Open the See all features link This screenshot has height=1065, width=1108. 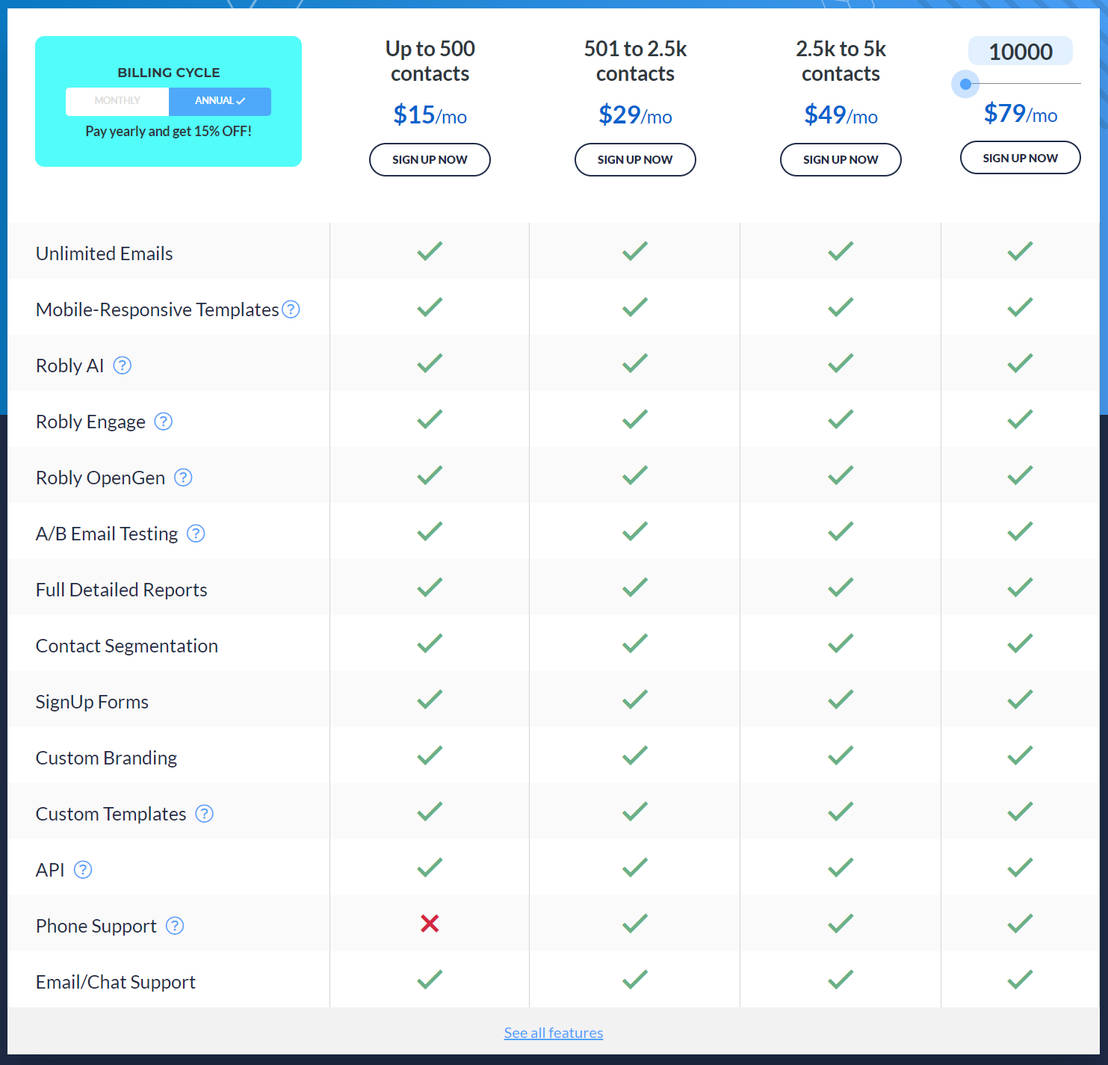[x=553, y=1032]
